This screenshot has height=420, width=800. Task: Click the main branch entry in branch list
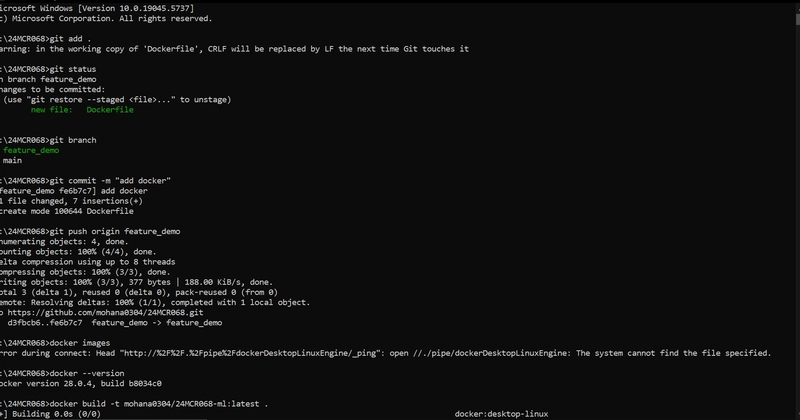point(12,160)
